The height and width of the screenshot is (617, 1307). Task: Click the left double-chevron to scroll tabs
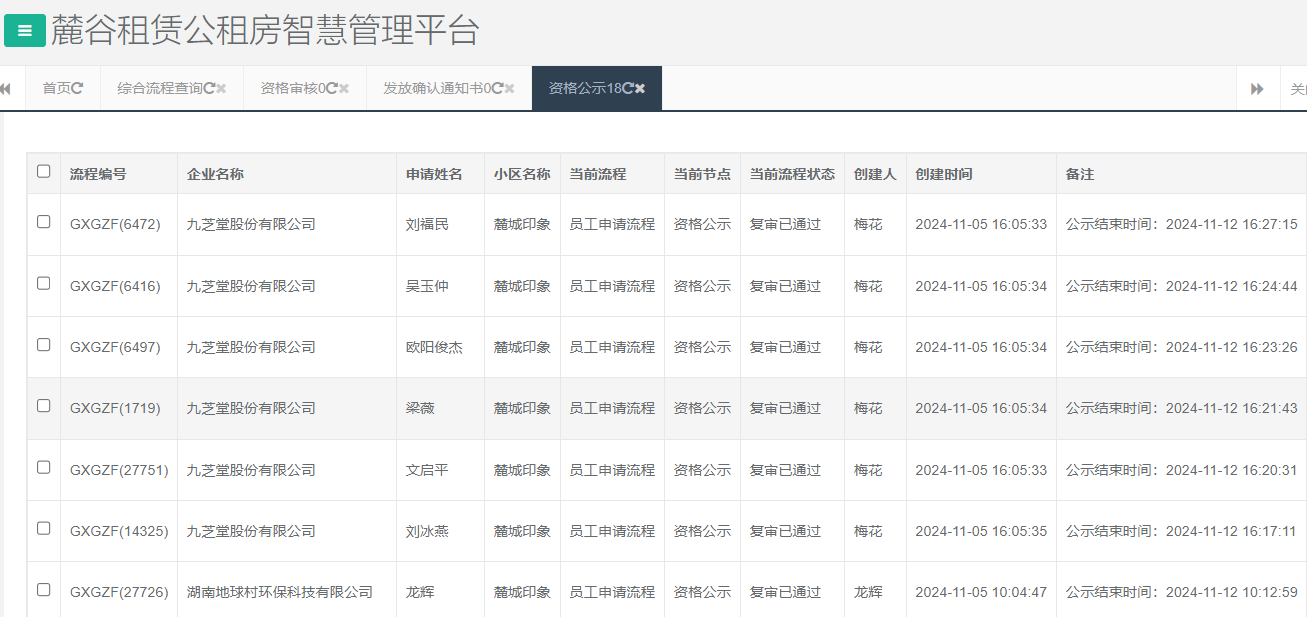tap(8, 88)
